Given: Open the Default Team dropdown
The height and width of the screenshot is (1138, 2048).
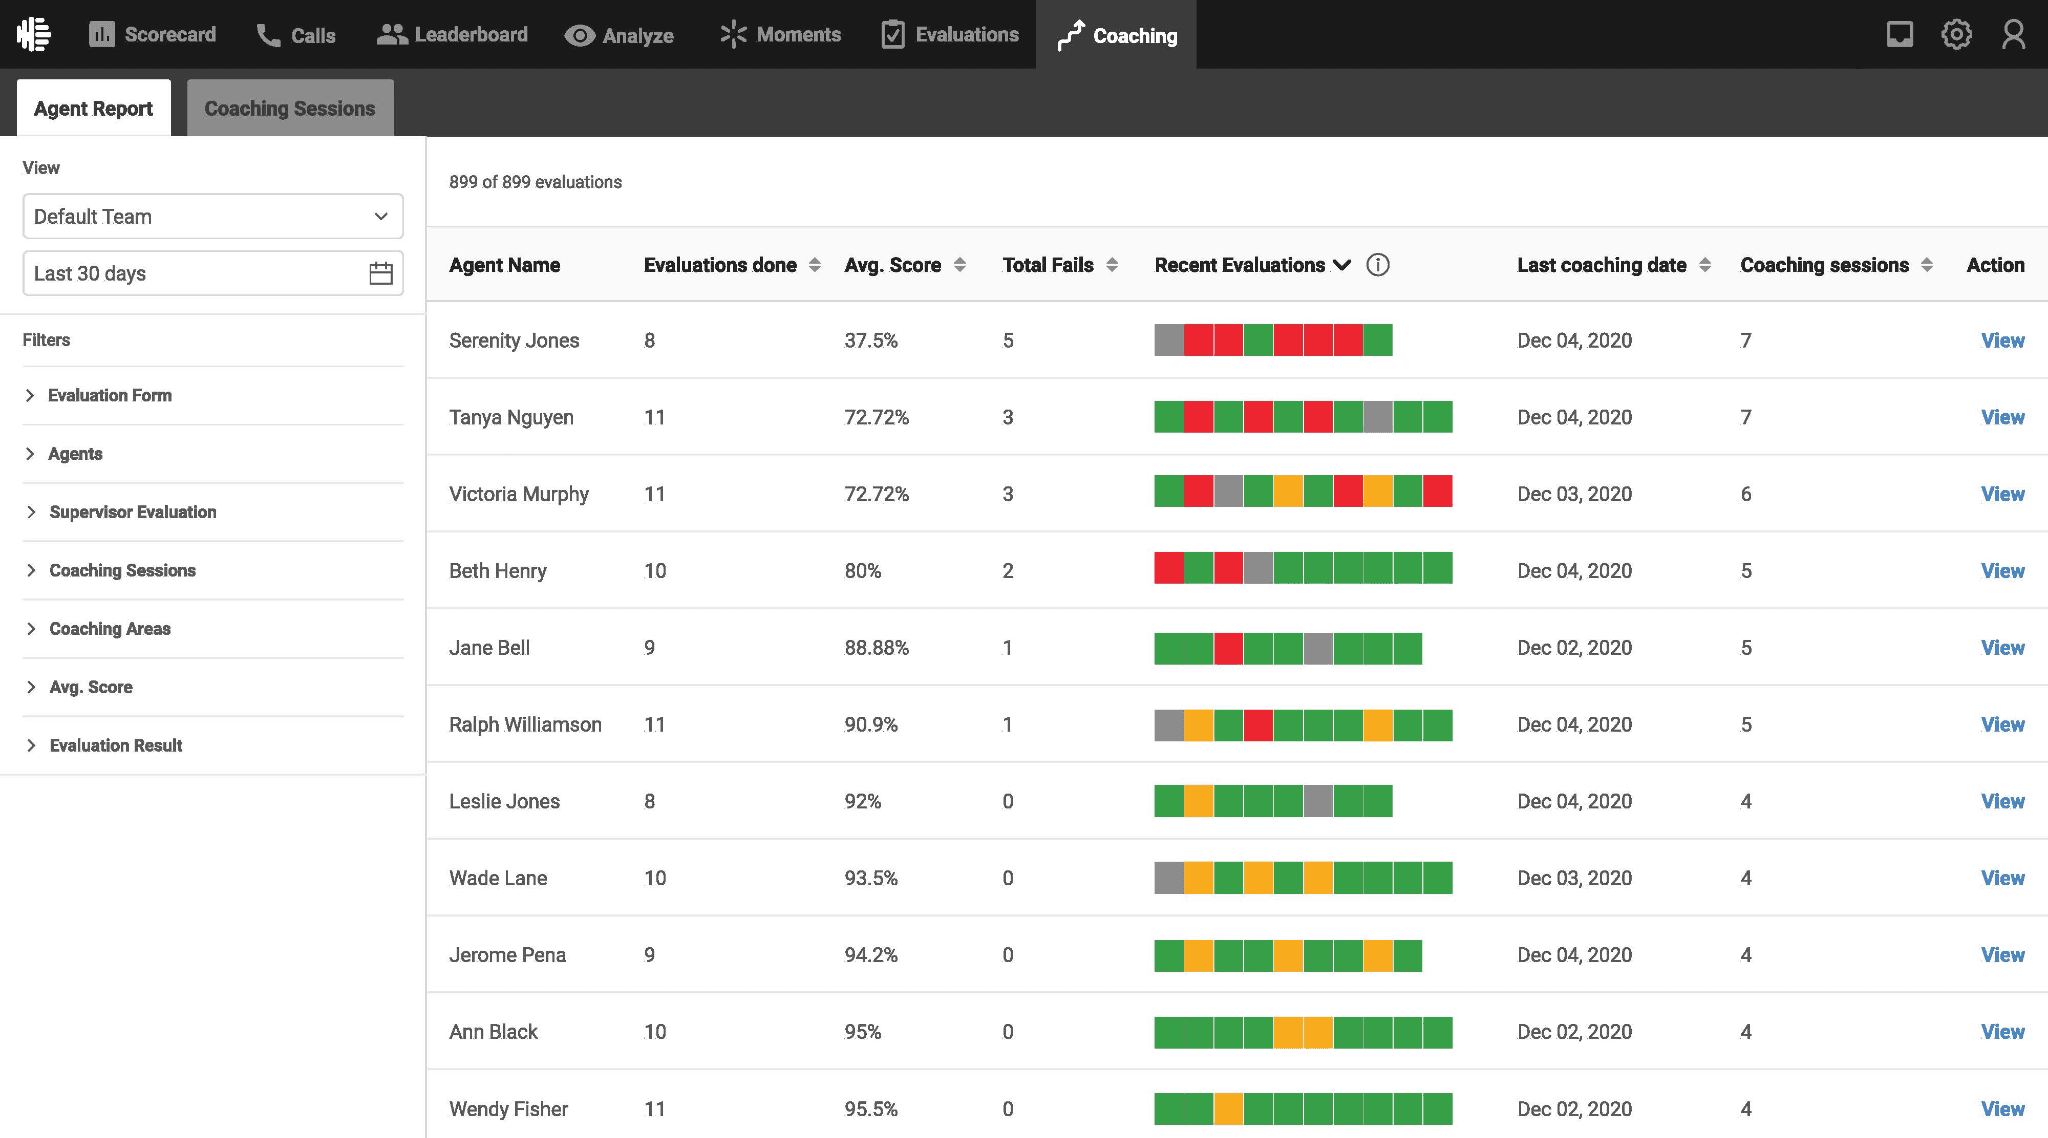Looking at the screenshot, I should click(x=213, y=216).
